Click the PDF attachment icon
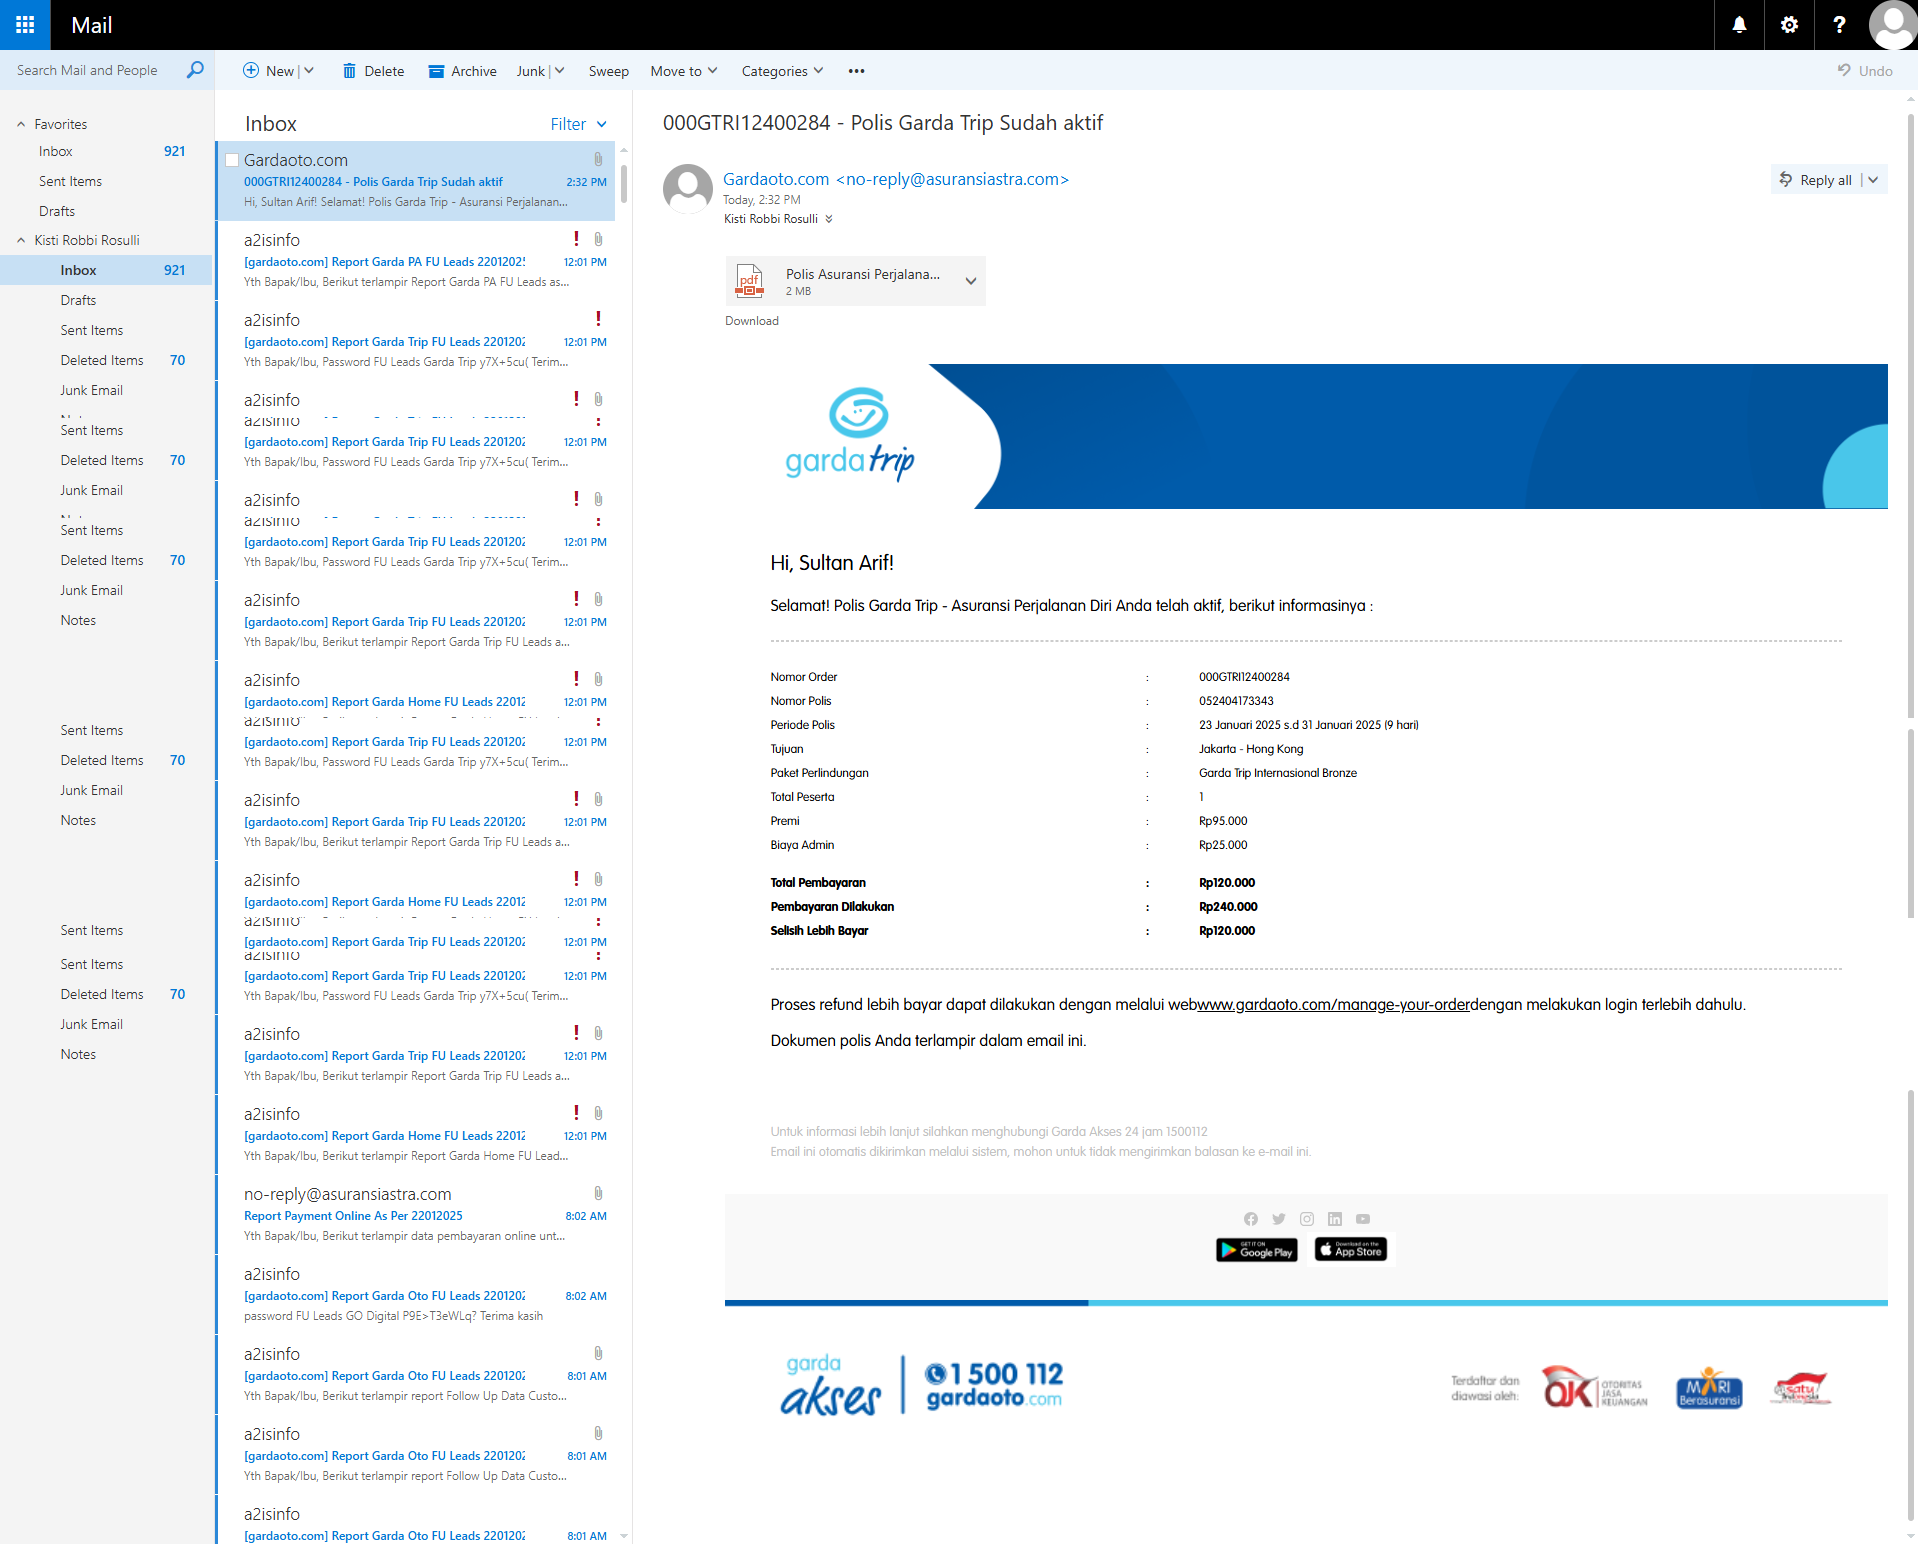The image size is (1918, 1544). (749, 281)
